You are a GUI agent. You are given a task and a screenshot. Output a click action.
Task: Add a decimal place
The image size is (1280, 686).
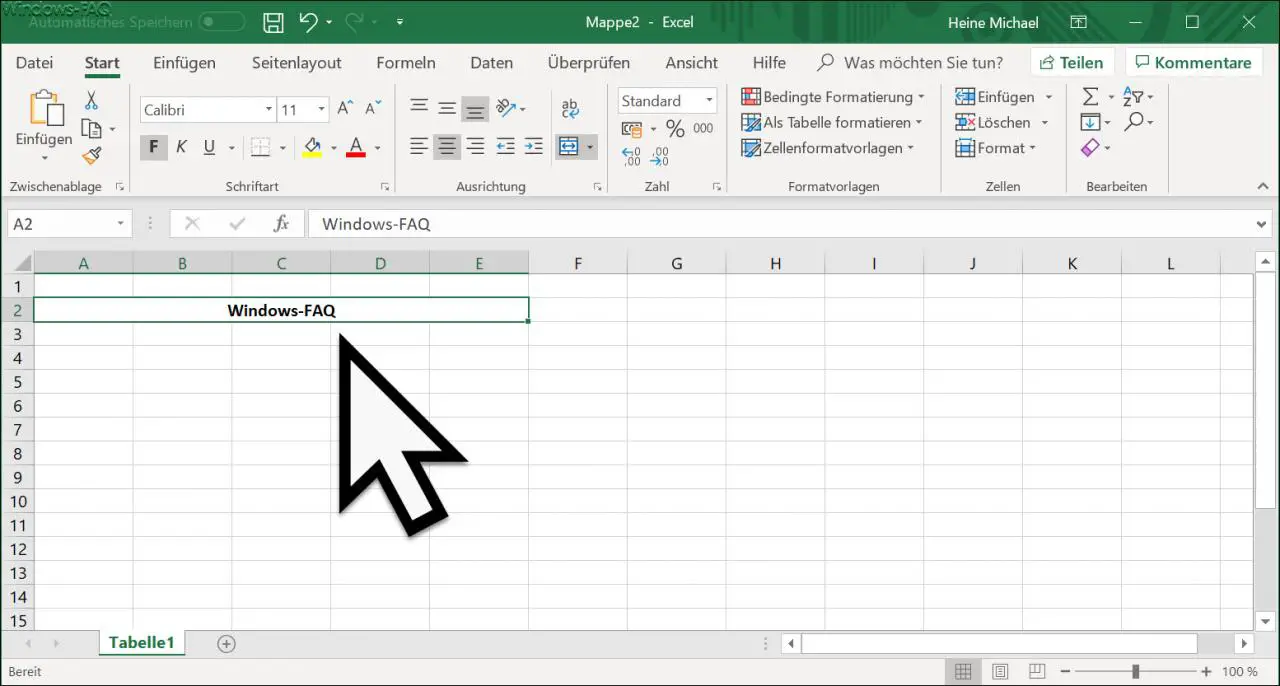pyautogui.click(x=631, y=156)
